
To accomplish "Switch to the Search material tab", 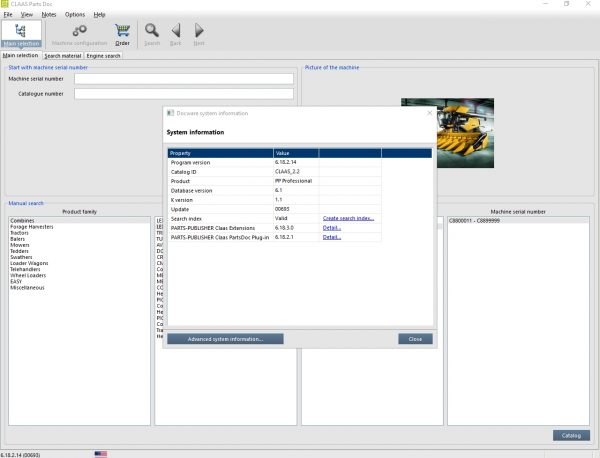I will click(62, 56).
